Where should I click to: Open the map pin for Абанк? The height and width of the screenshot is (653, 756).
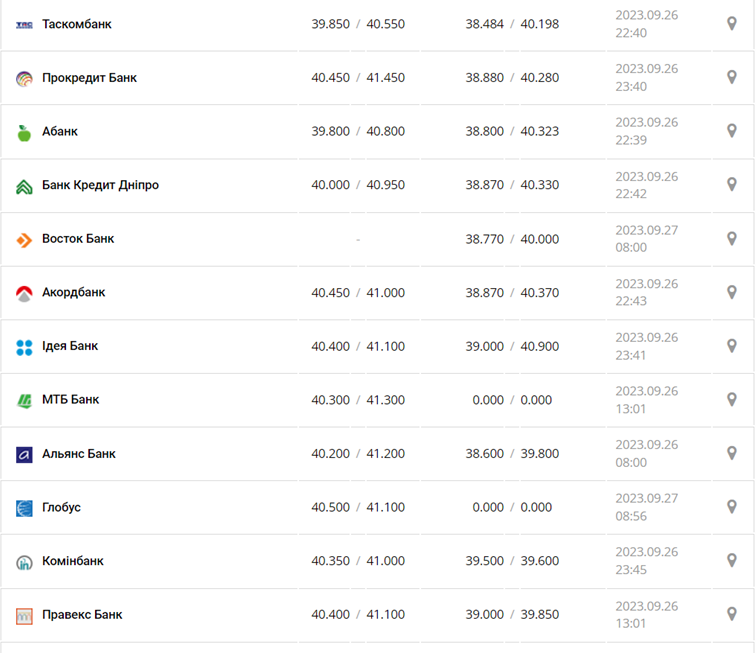[x=731, y=131]
